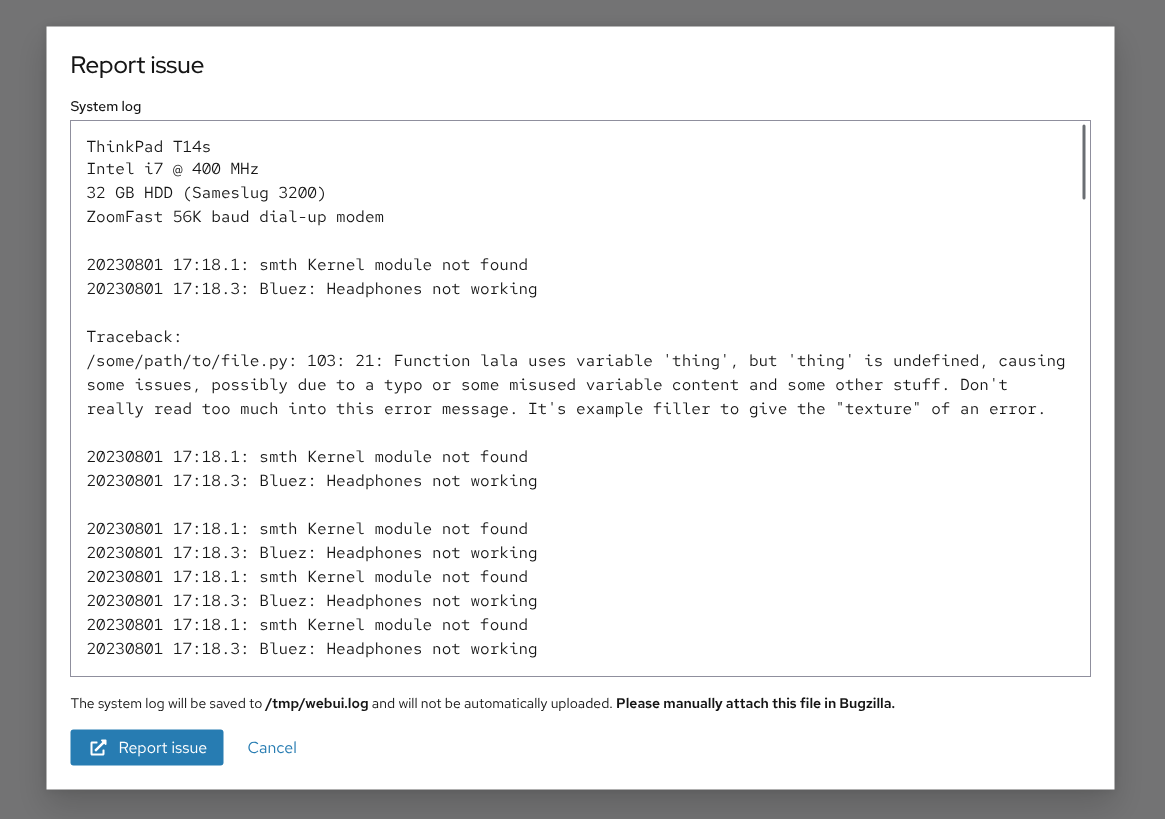Image resolution: width=1165 pixels, height=819 pixels.
Task: Click the "32 GB HDD (Sameslug 3200)" line
Action: [206, 193]
